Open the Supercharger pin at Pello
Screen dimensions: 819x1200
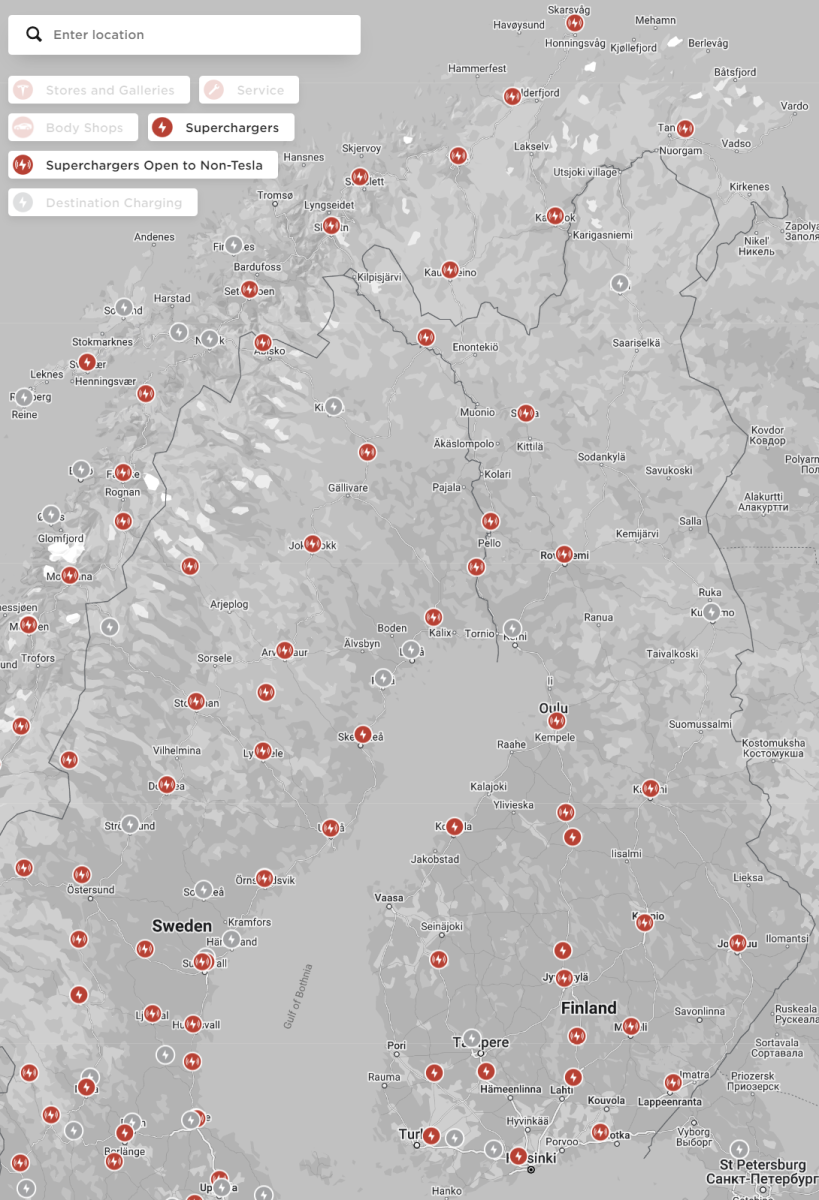(x=490, y=521)
